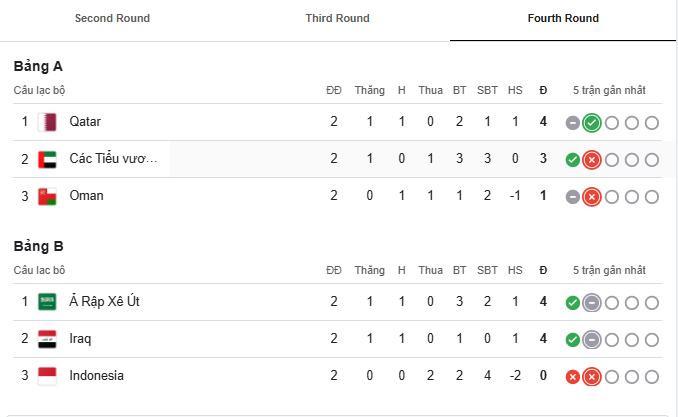This screenshot has height=417, width=678.
Task: Click Indonesia's first red loss icon
Action: [572, 377]
